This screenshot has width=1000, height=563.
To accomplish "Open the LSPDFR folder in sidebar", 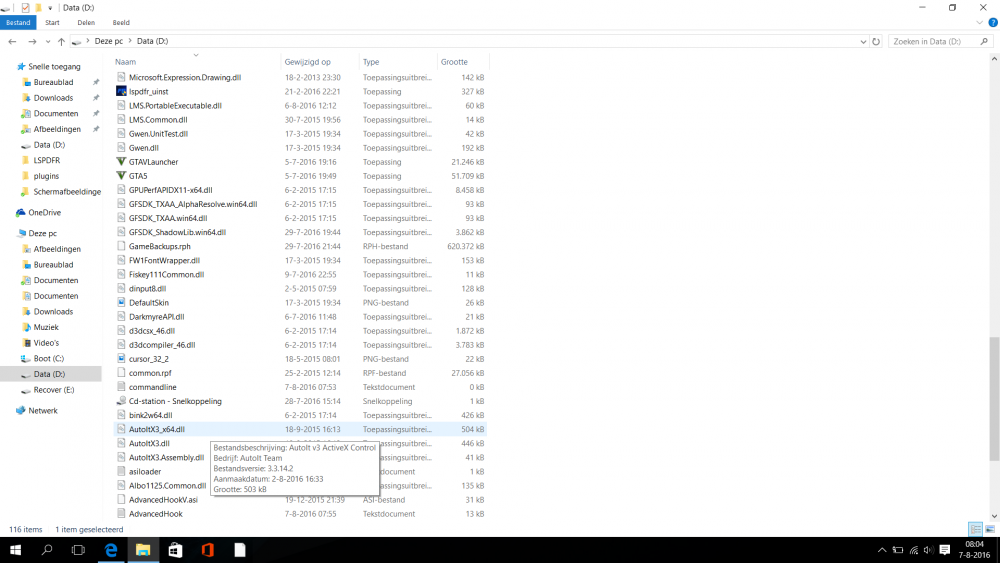I will (47, 160).
